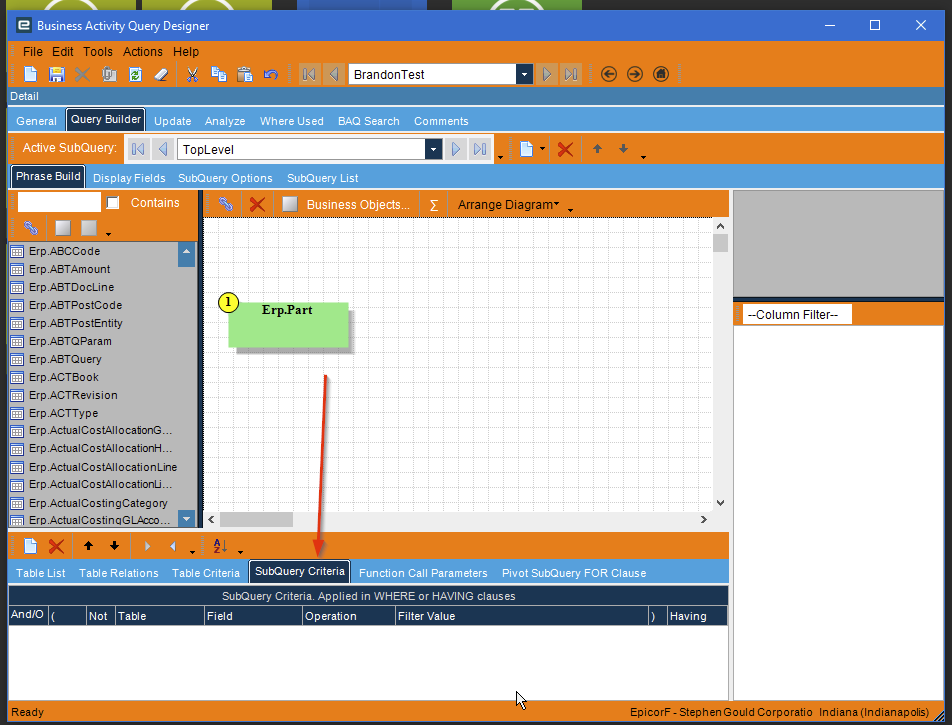Toggle checkbox left of Business Objects

[x=290, y=204]
